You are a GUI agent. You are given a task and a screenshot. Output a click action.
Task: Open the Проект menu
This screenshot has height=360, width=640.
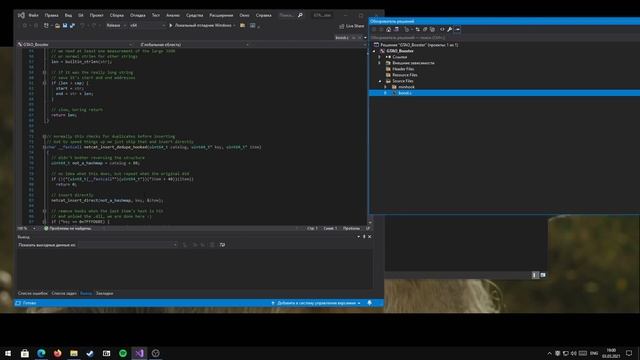click(x=96, y=15)
